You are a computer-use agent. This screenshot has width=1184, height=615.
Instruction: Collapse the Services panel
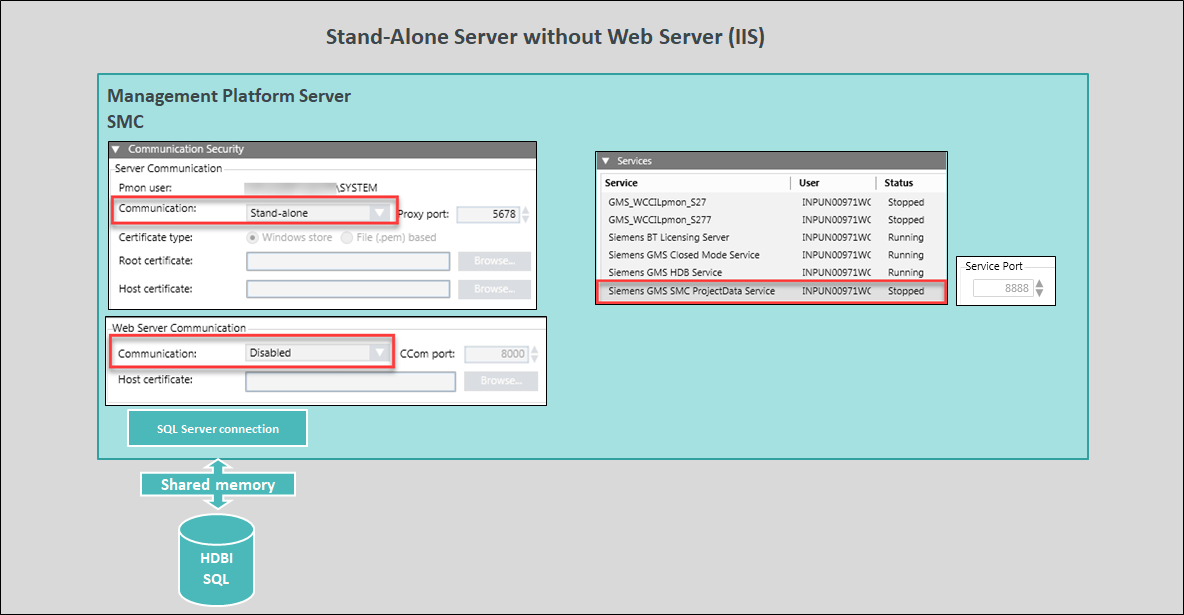[x=605, y=160]
